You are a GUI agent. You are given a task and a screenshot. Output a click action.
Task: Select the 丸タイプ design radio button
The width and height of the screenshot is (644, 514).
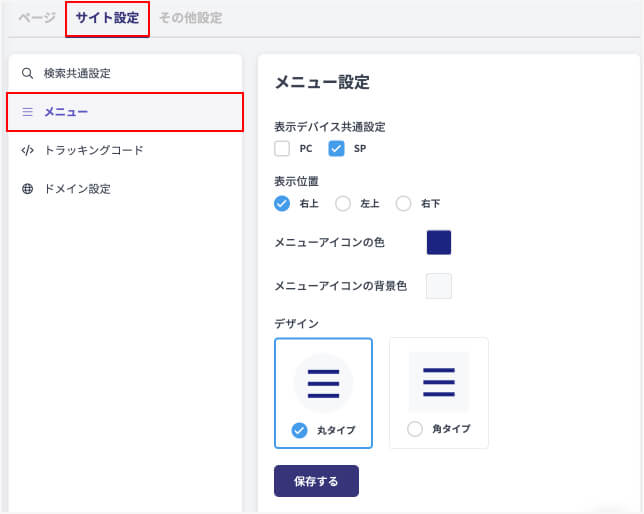pos(299,430)
